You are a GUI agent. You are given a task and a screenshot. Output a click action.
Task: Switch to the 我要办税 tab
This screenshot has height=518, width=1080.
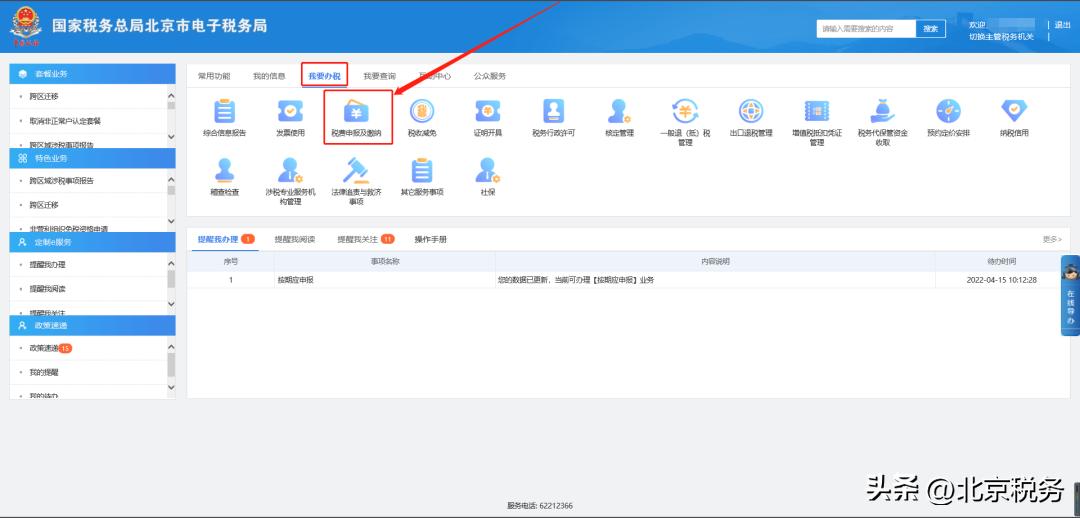point(324,76)
